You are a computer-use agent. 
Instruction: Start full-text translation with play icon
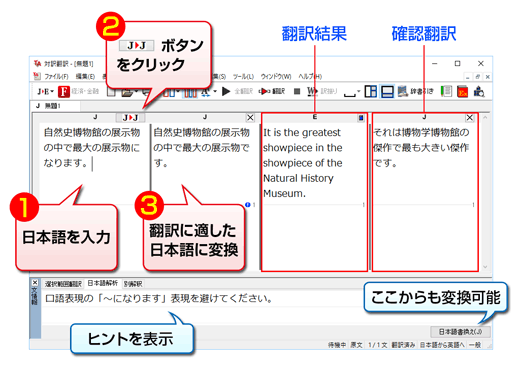point(226,91)
